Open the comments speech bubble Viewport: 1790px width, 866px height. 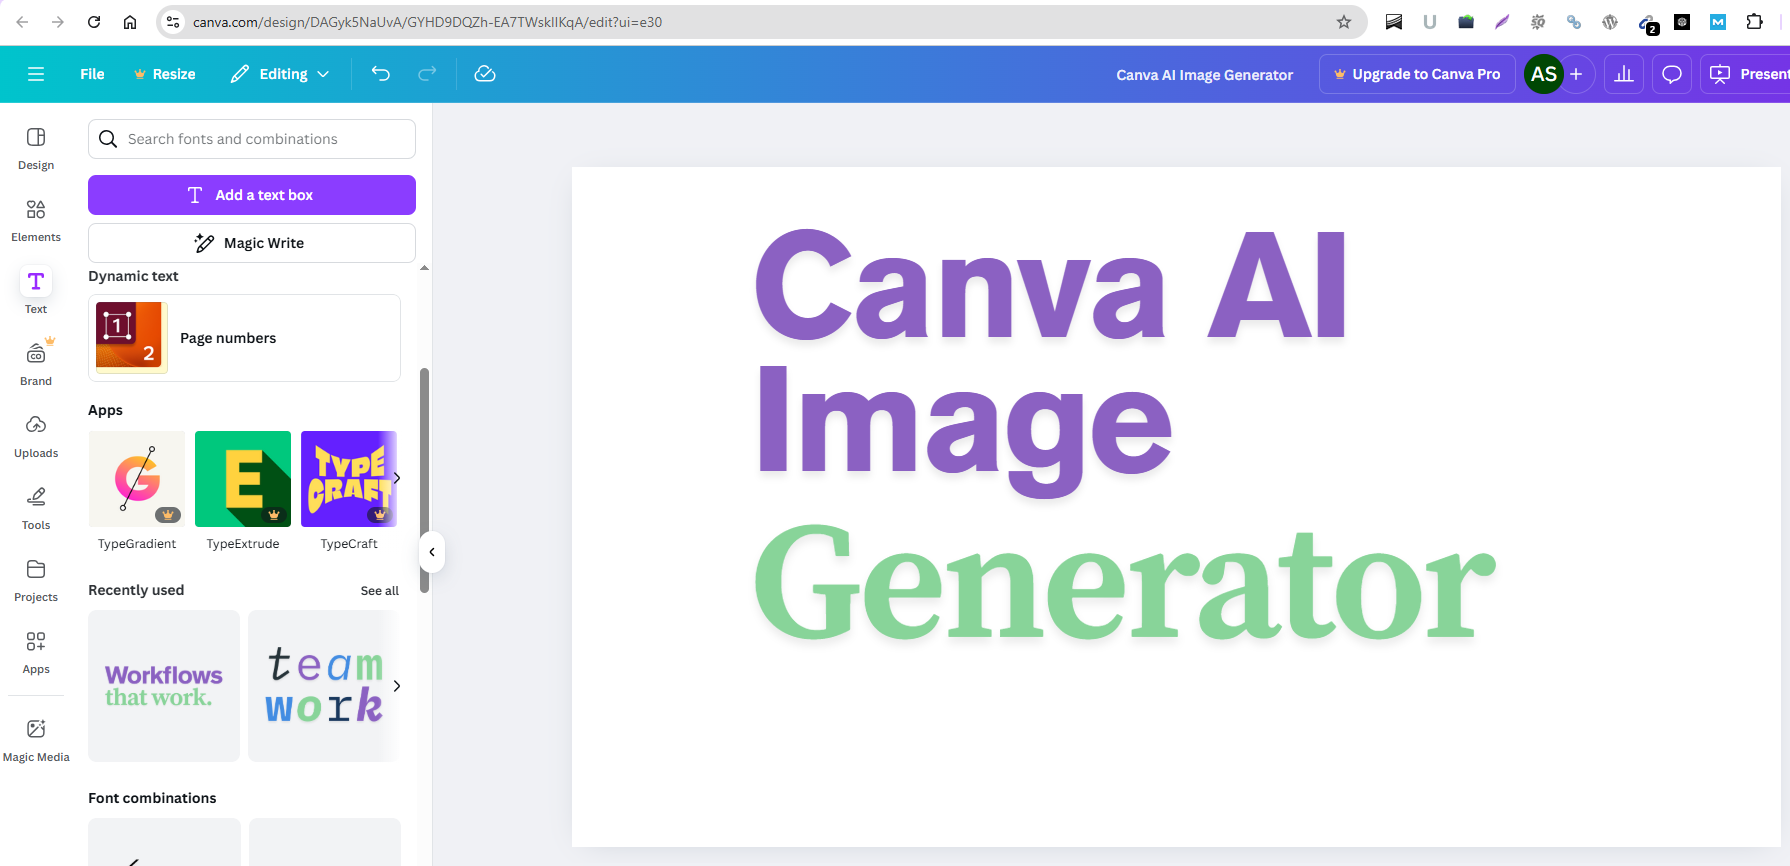(x=1671, y=74)
